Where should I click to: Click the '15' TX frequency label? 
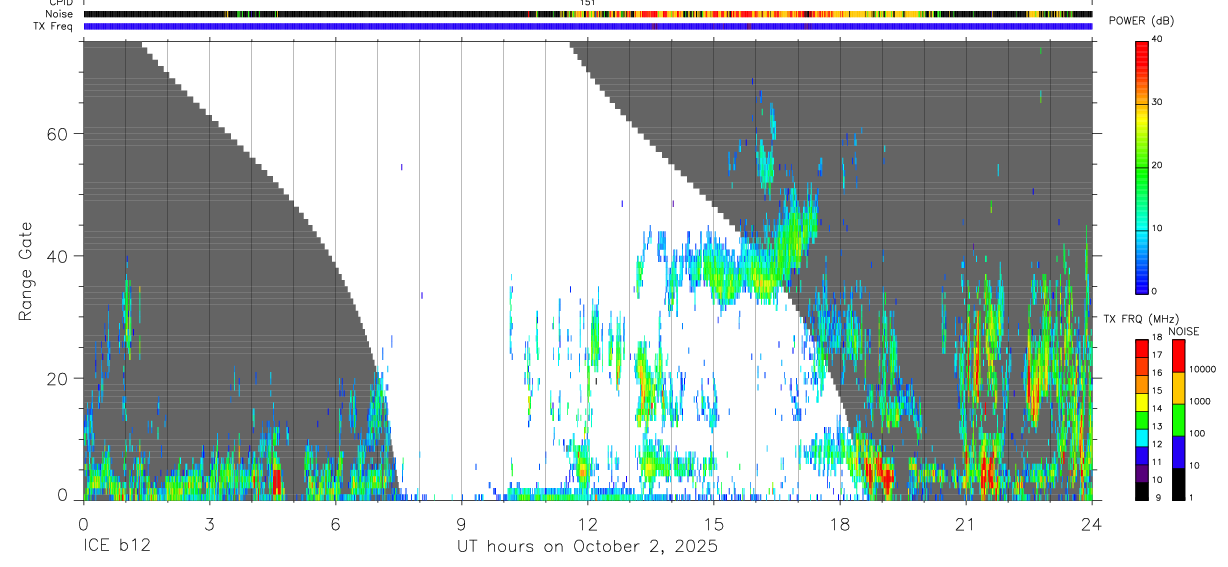coord(1157,391)
